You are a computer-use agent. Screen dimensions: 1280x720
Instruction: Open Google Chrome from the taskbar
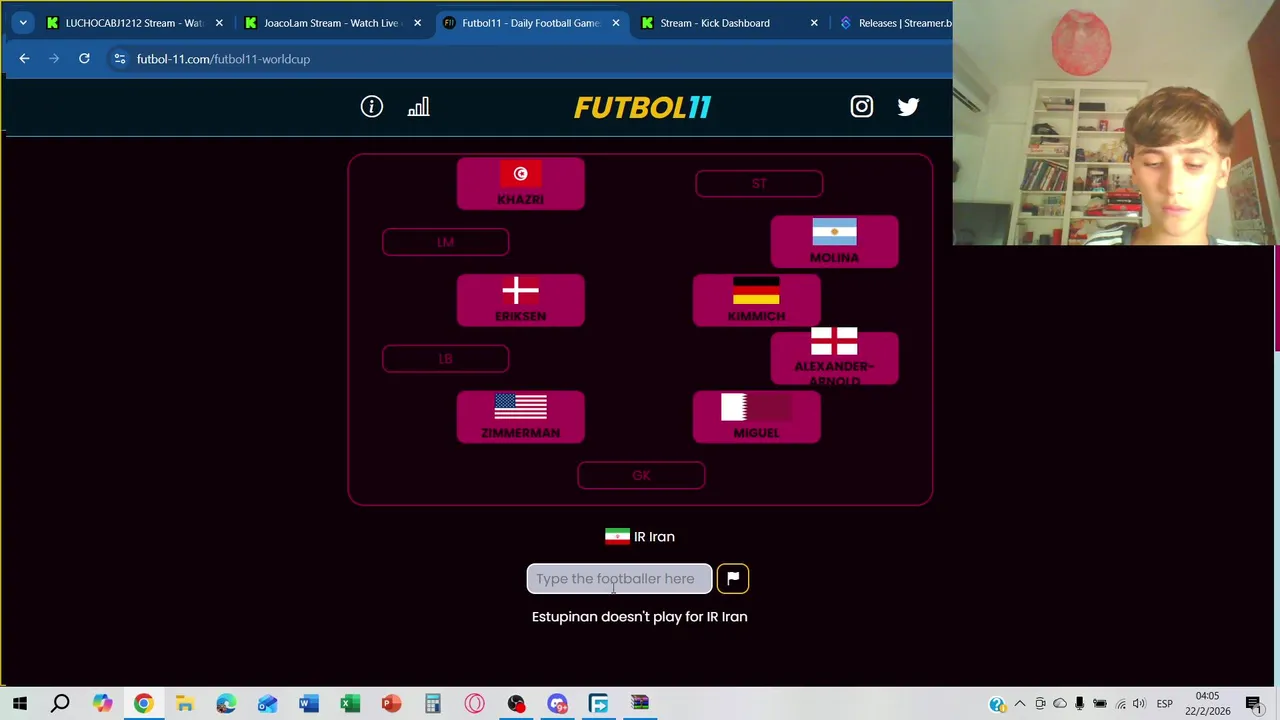click(143, 703)
